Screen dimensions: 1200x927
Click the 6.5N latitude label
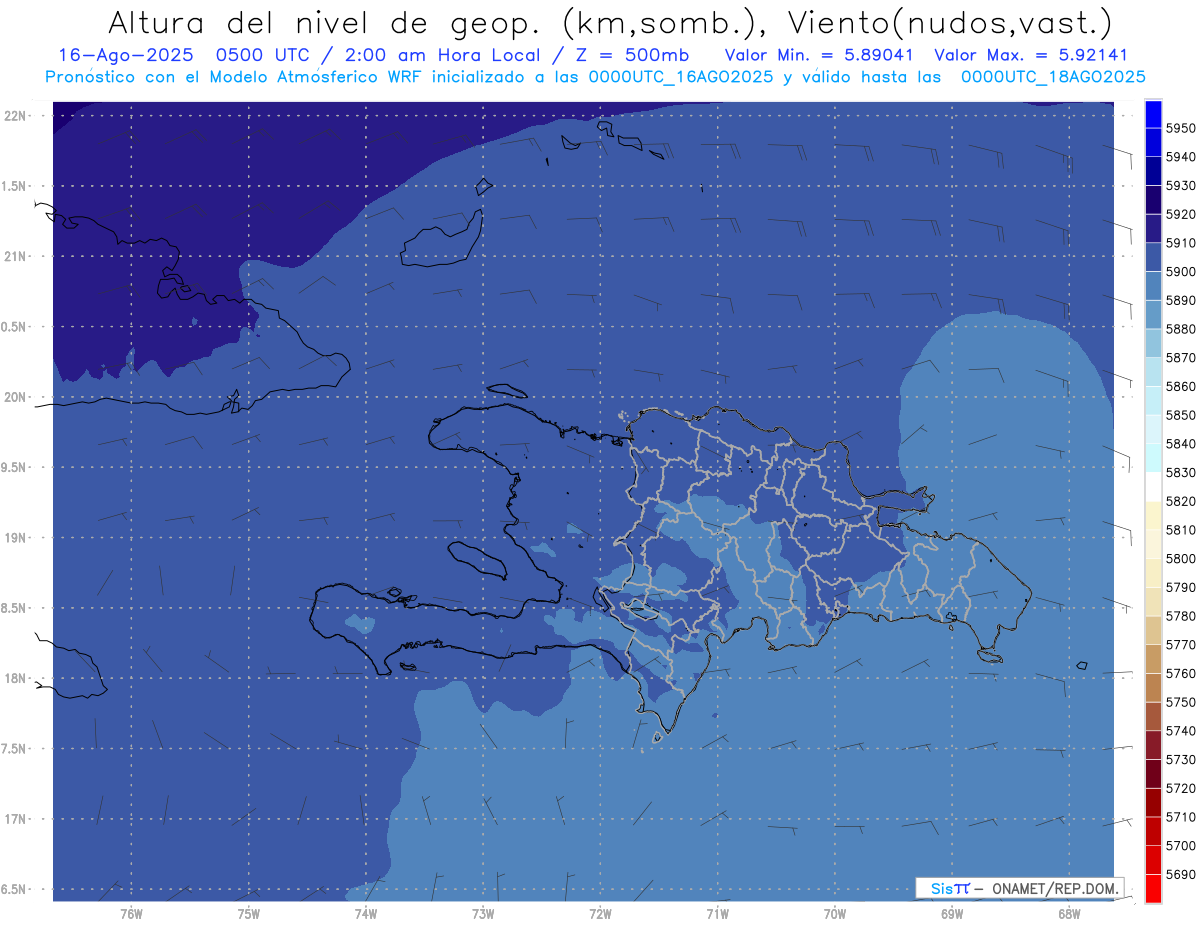(x=15, y=889)
